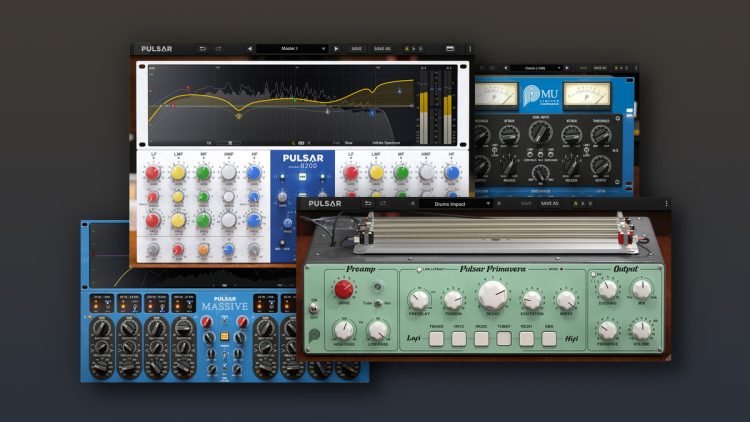
Task: Click the red LF gain knob, right channel
Action: tap(351, 172)
